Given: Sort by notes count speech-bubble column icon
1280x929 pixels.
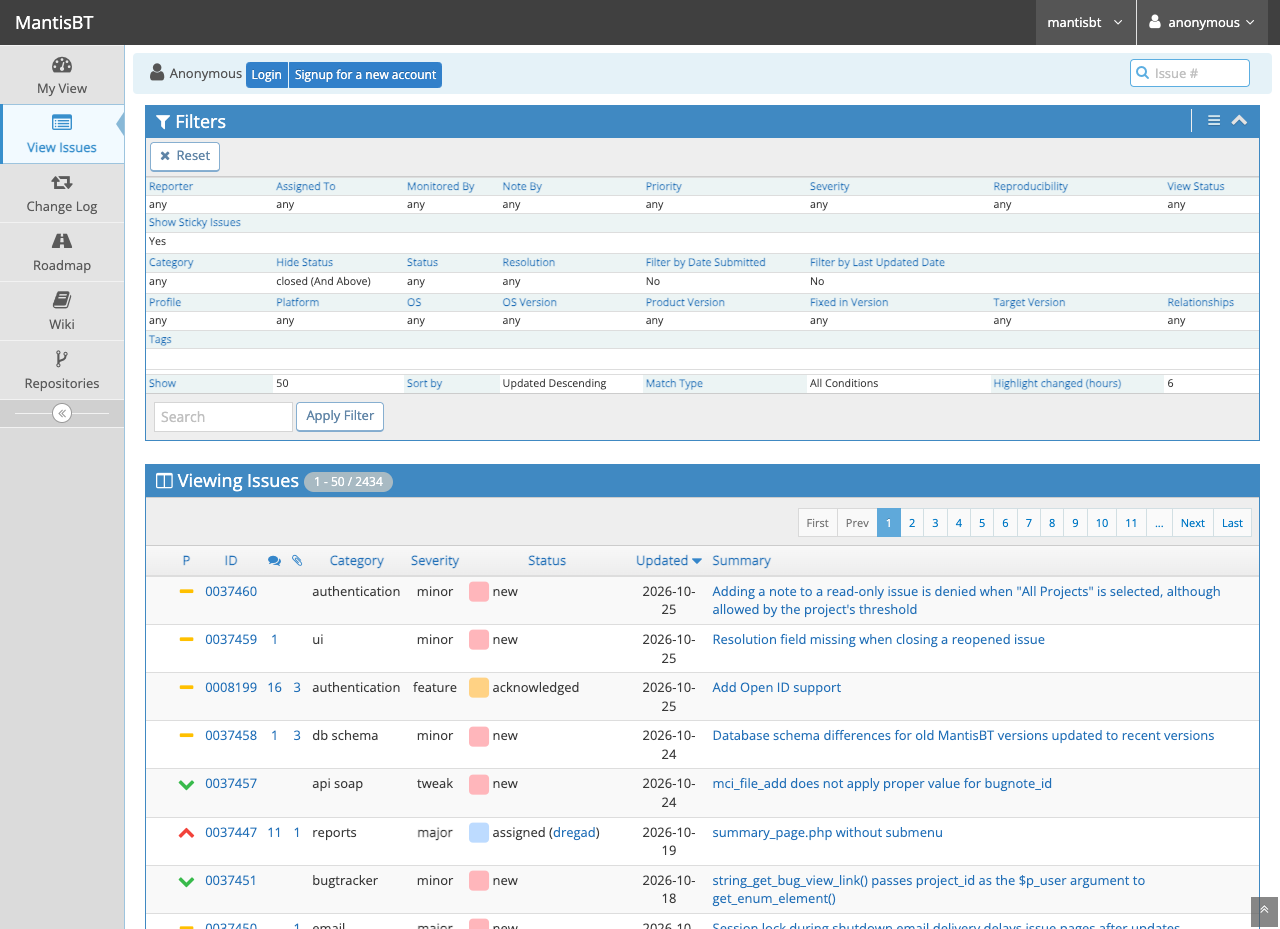Looking at the screenshot, I should pyautogui.click(x=275, y=561).
